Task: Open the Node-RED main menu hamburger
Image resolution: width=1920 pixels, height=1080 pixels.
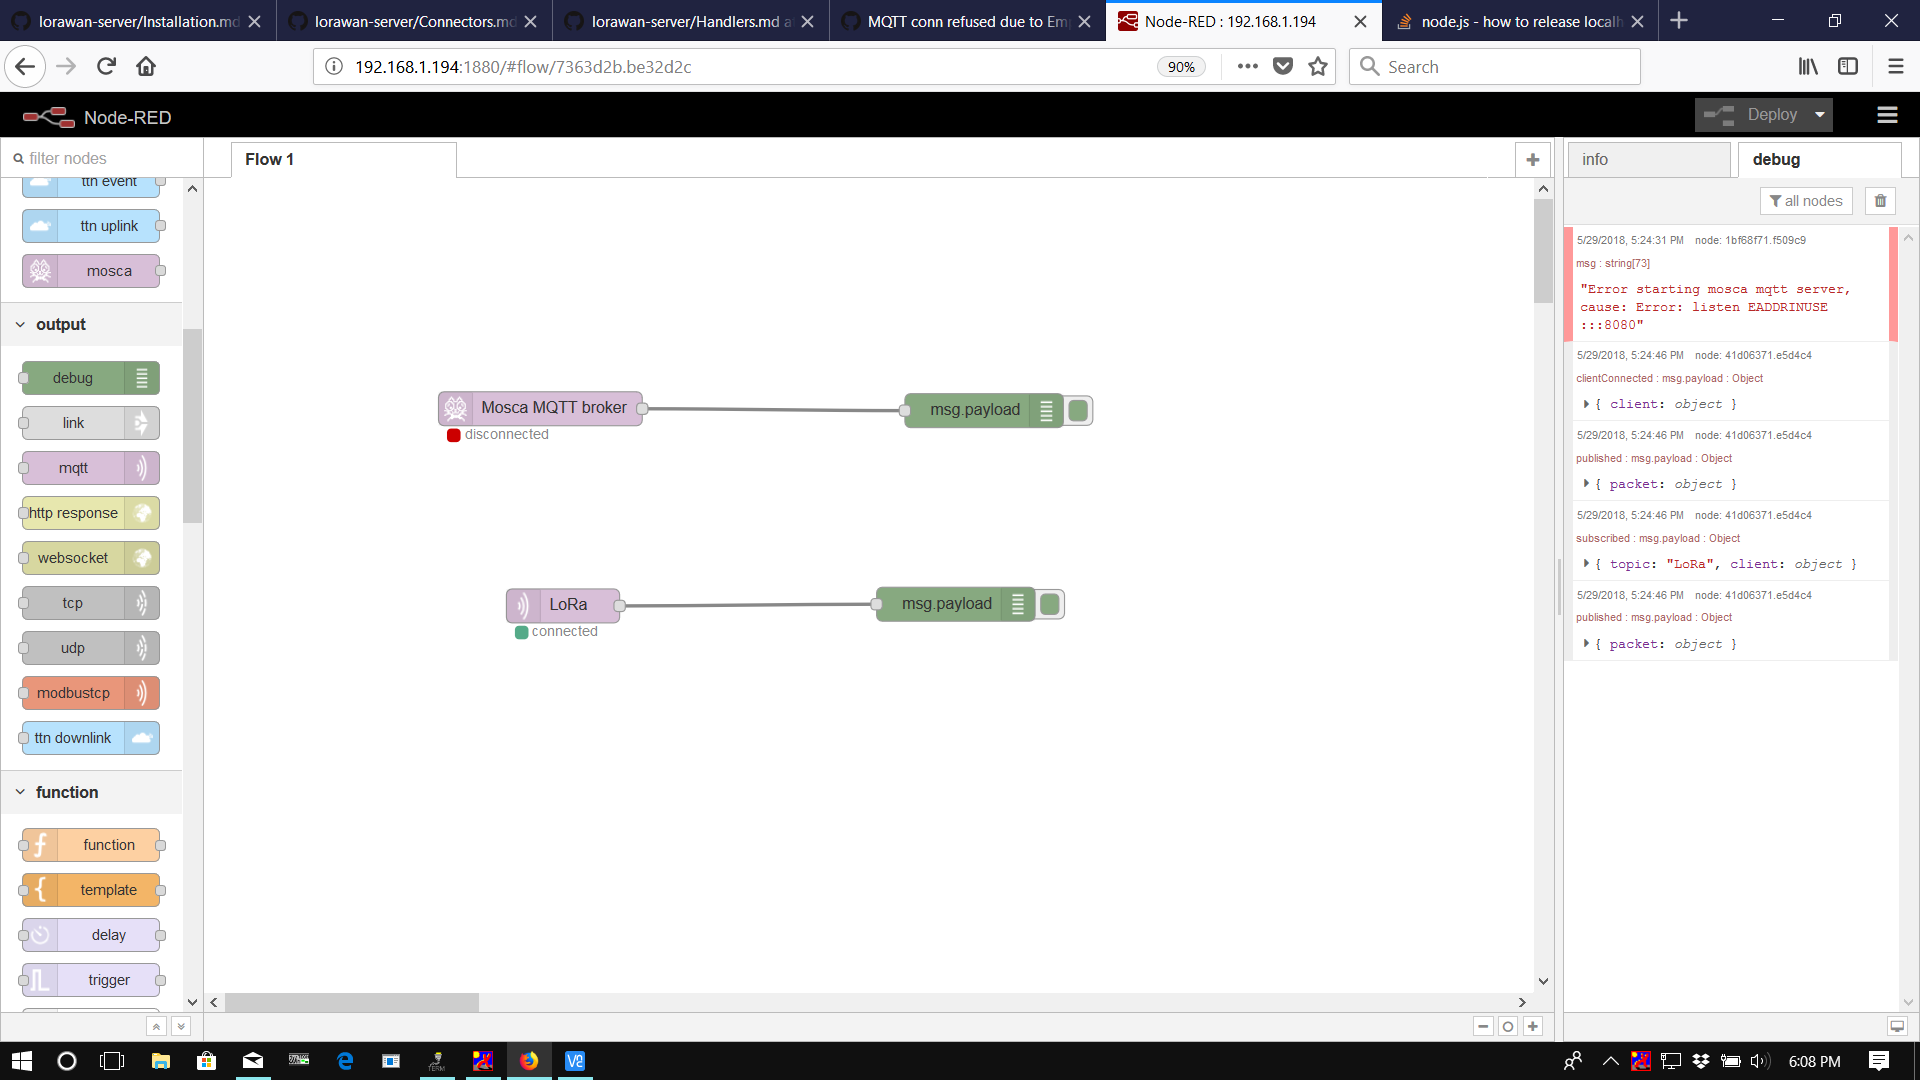Action: tap(1887, 115)
